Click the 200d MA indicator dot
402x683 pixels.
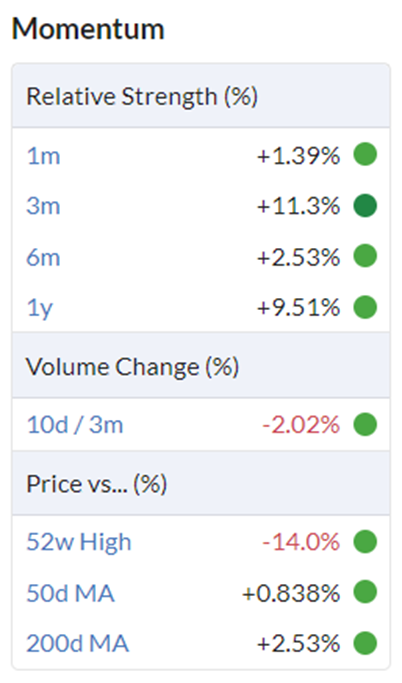(x=365, y=643)
